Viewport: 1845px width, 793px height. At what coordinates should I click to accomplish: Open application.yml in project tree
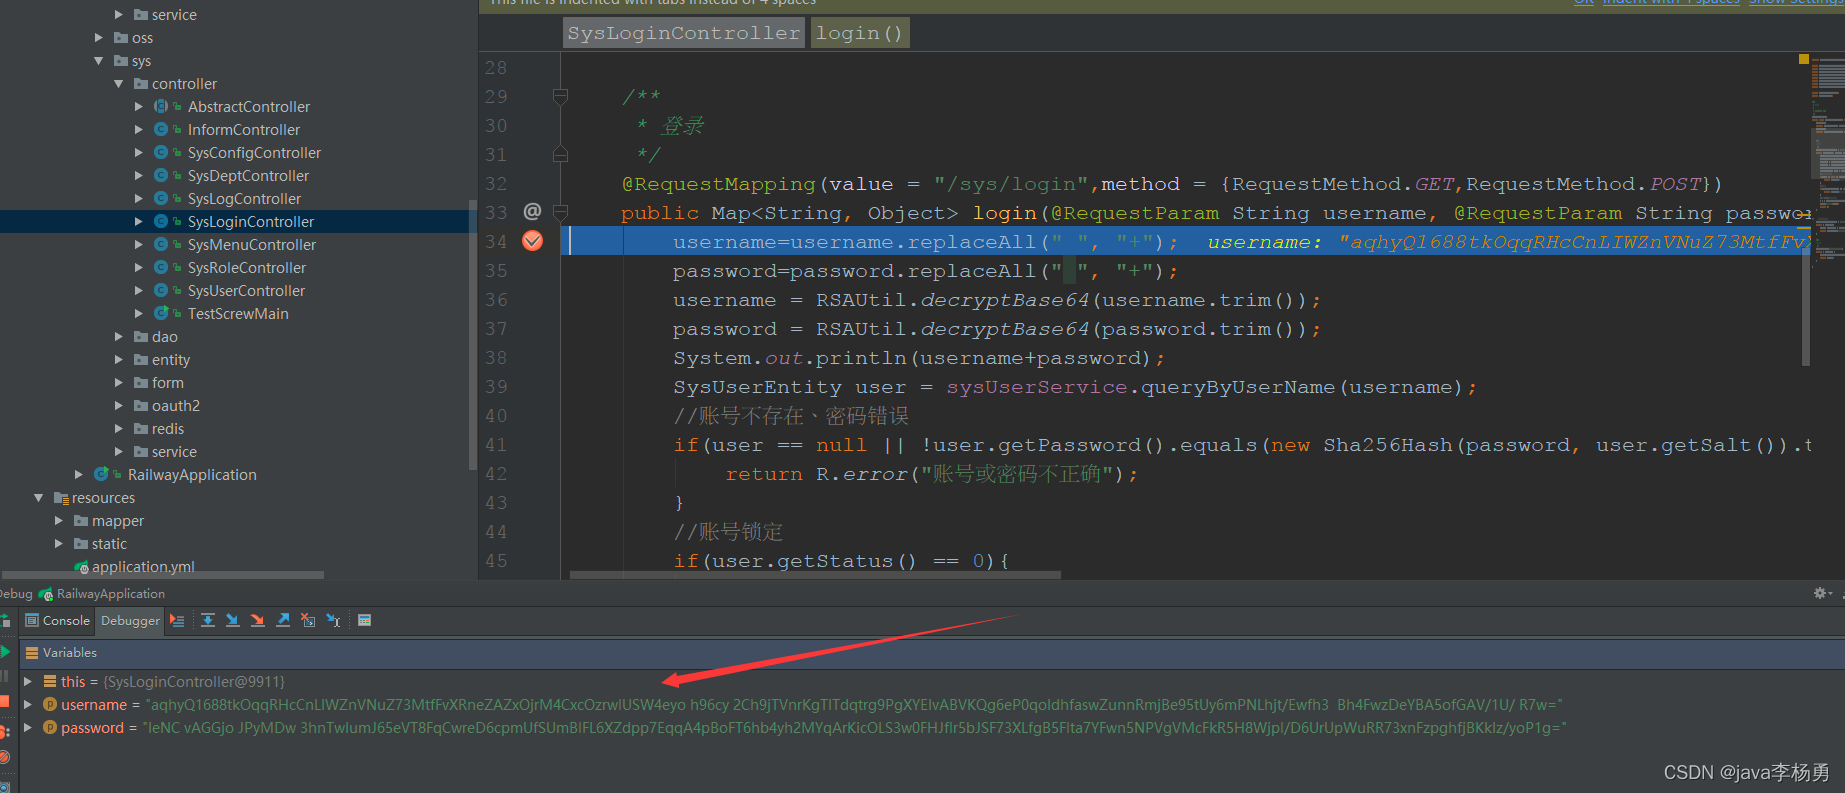click(143, 567)
